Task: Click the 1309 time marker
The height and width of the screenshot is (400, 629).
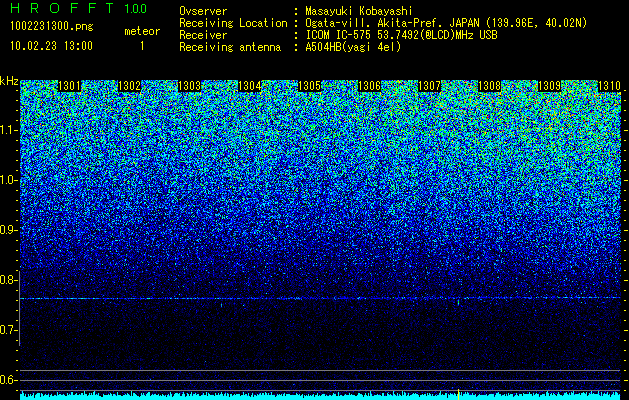Action: pos(549,86)
